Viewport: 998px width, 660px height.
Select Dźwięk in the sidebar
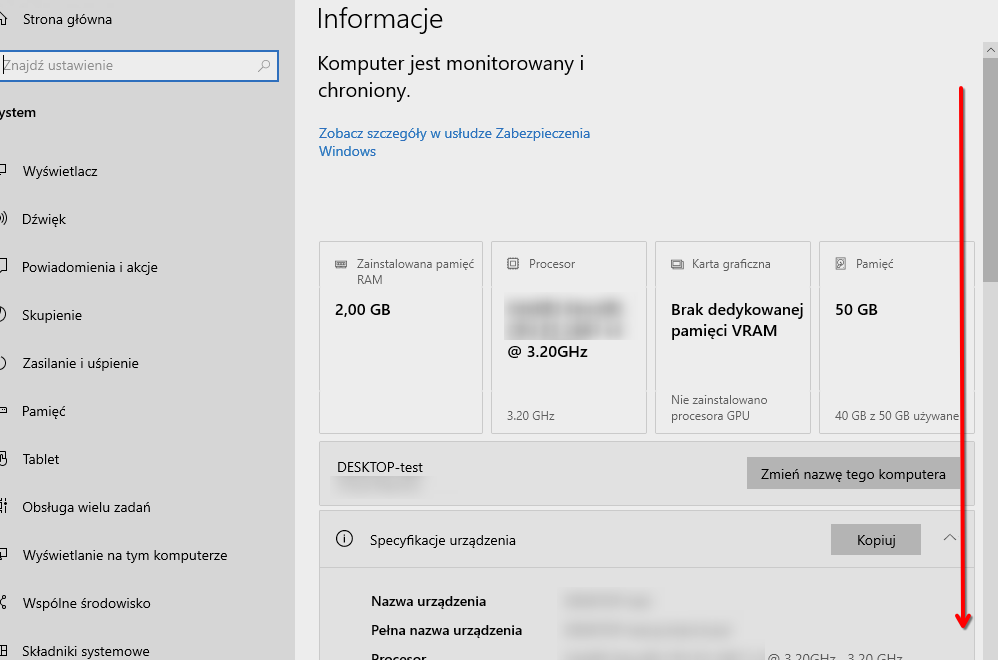[44, 219]
